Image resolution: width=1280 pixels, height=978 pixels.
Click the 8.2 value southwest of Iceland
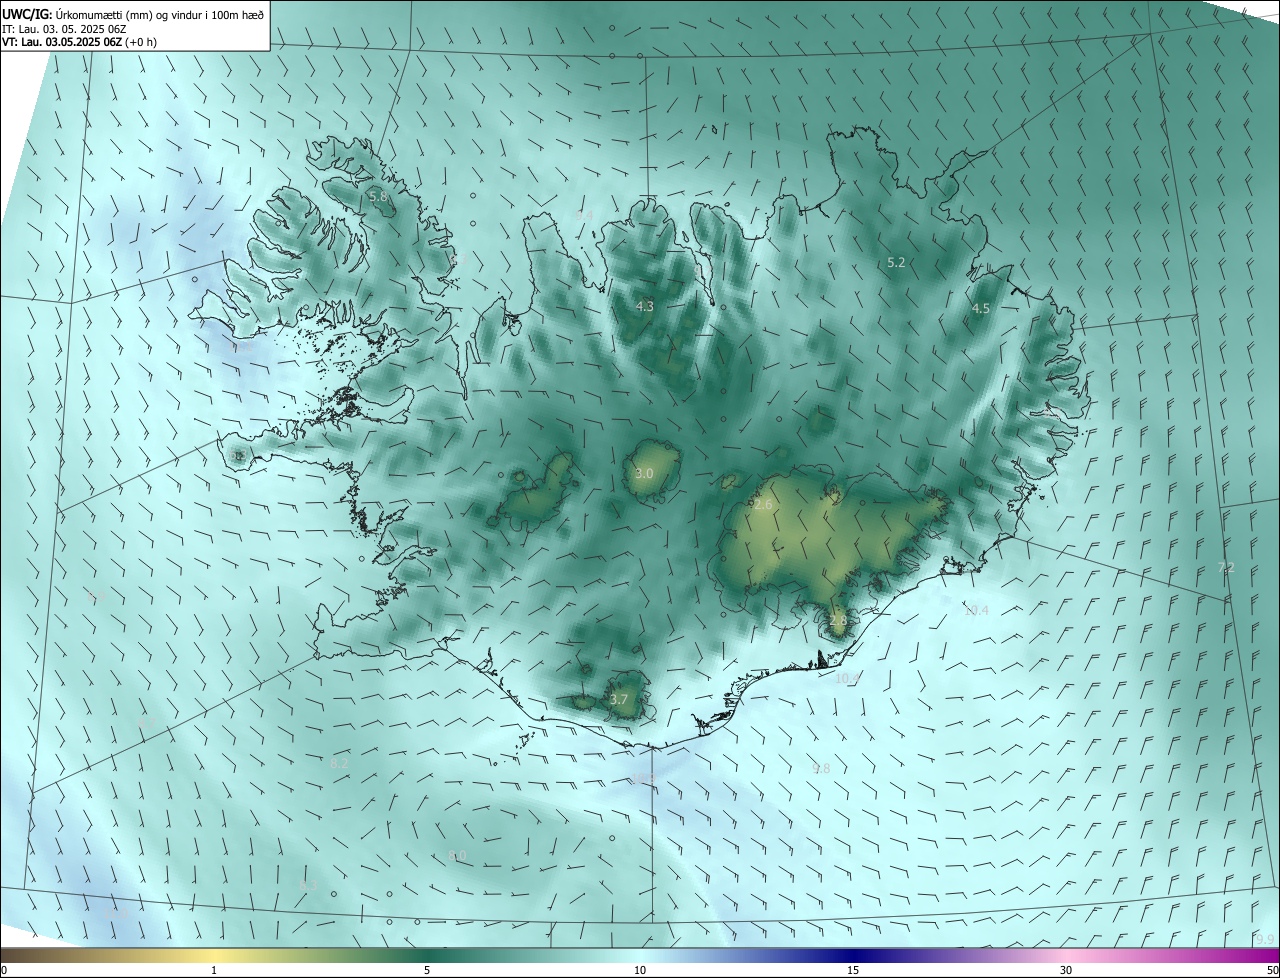[339, 763]
